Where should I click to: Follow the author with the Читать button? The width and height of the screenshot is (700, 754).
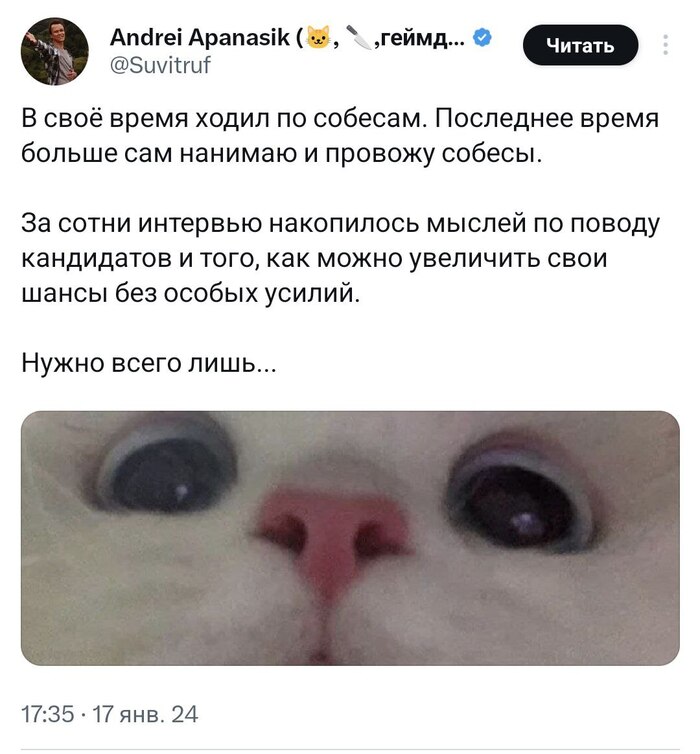[x=580, y=46]
